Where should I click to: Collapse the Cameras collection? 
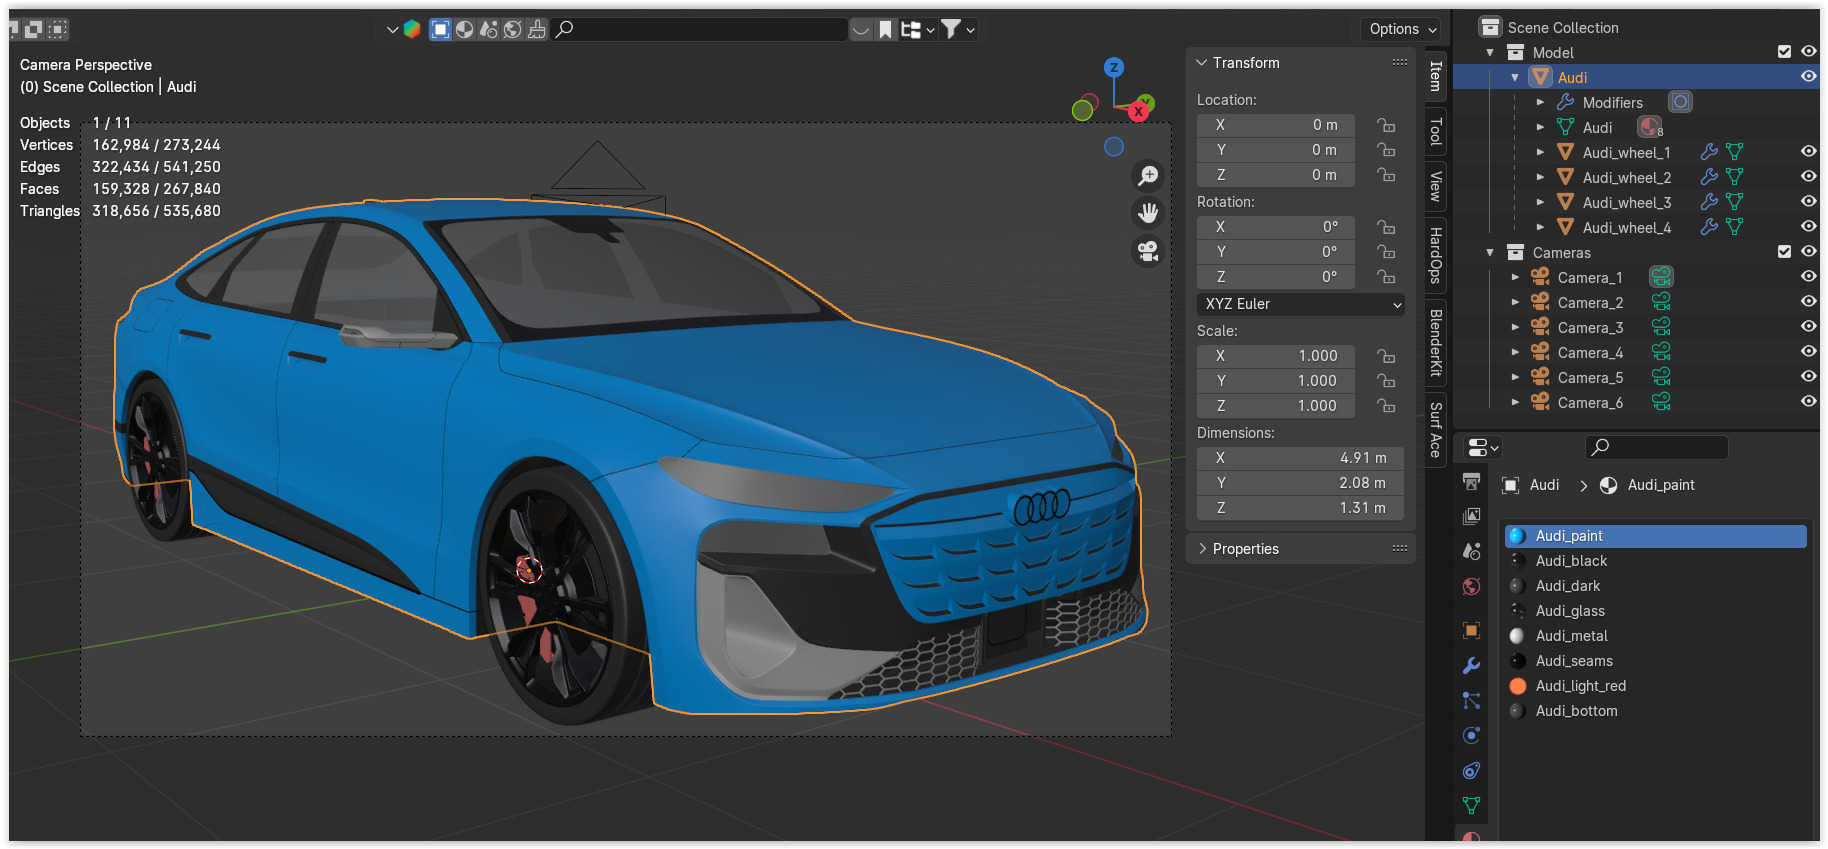point(1490,253)
